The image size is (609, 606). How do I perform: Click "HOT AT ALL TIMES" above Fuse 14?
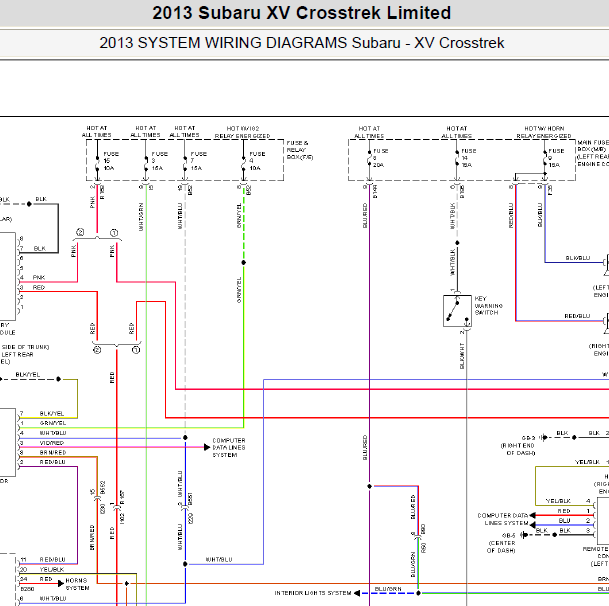tap(457, 132)
